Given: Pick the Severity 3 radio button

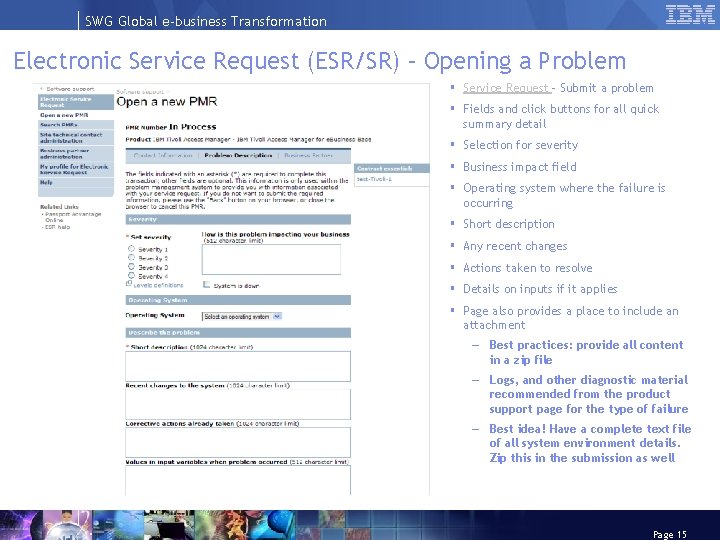Looking at the screenshot, I should [x=131, y=267].
